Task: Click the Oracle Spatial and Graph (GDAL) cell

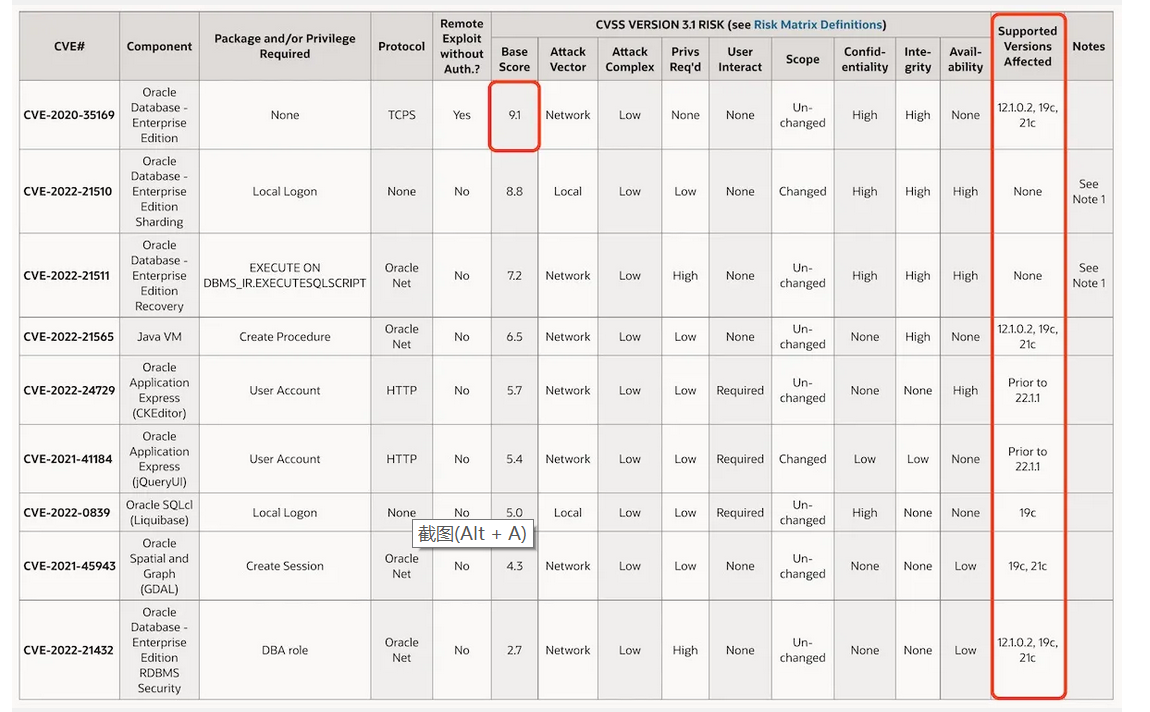Action: pos(159,566)
